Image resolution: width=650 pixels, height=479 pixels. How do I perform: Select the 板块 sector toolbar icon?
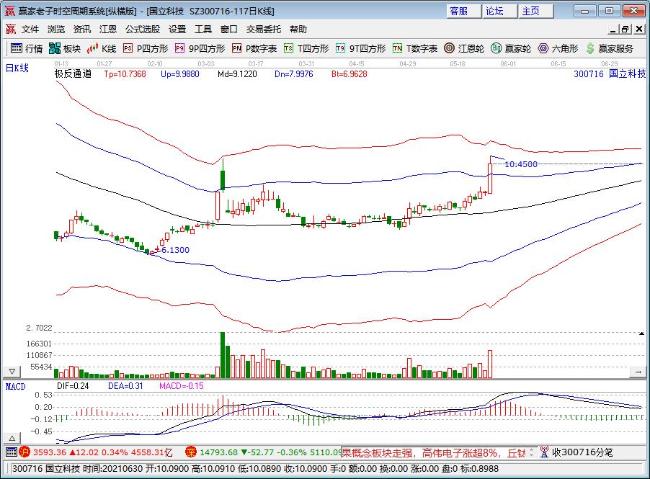click(x=65, y=48)
